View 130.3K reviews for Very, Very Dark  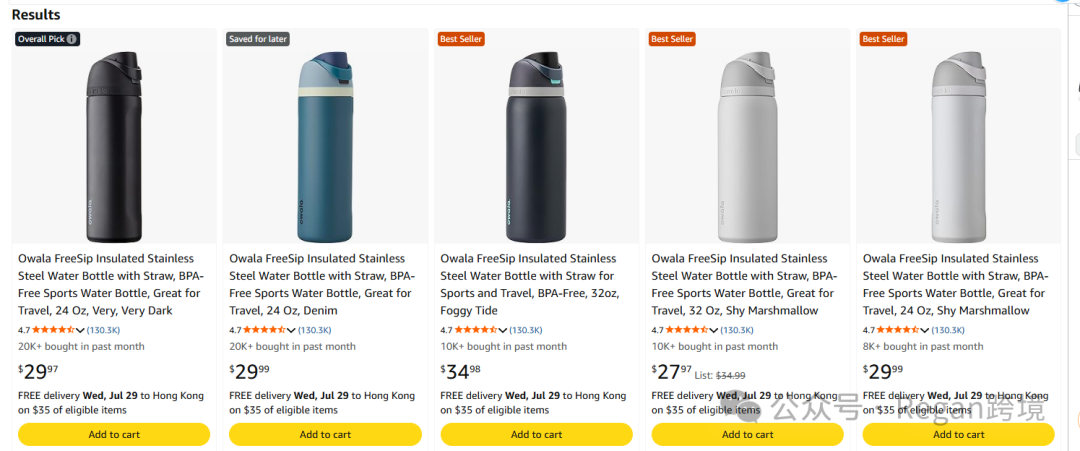pos(103,331)
